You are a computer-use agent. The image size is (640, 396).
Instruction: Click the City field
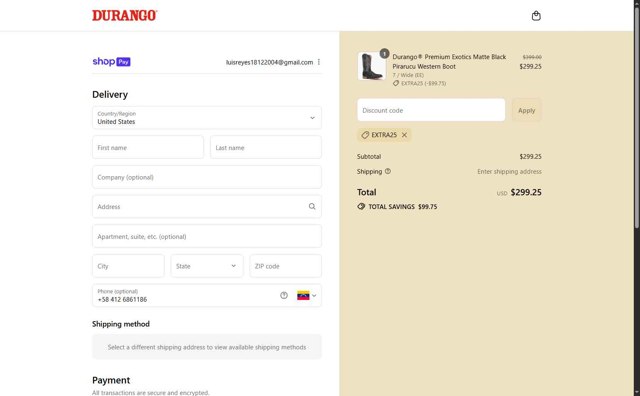point(128,266)
